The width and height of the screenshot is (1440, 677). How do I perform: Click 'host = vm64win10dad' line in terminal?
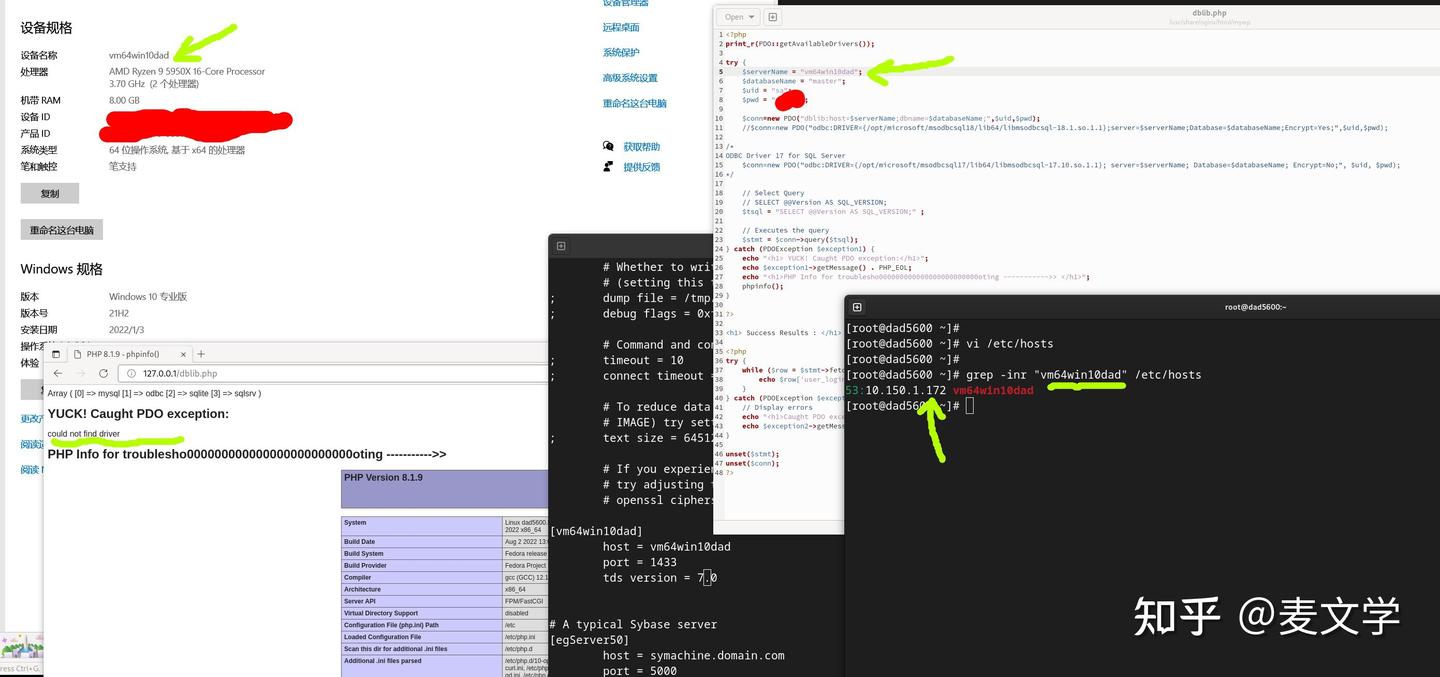[x=666, y=547]
